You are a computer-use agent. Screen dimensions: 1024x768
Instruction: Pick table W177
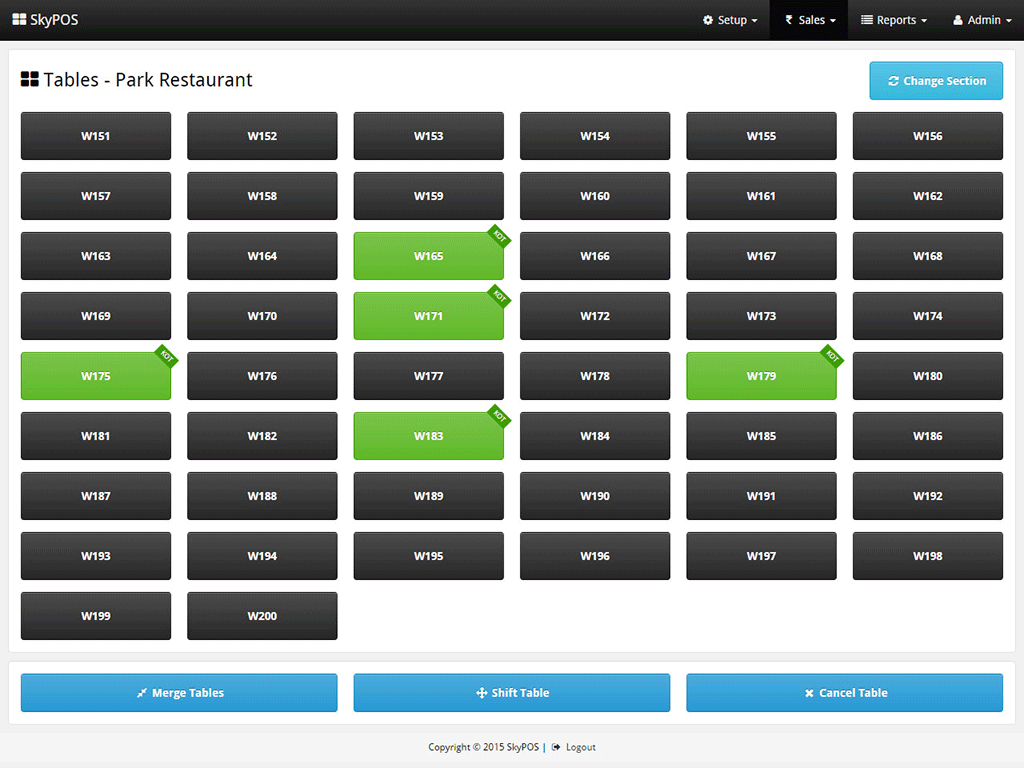pyautogui.click(x=428, y=376)
